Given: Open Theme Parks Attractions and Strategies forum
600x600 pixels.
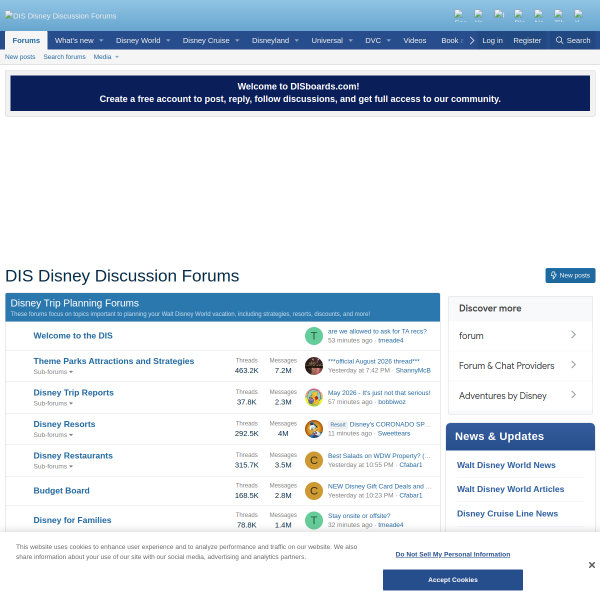Looking at the screenshot, I should [114, 361].
